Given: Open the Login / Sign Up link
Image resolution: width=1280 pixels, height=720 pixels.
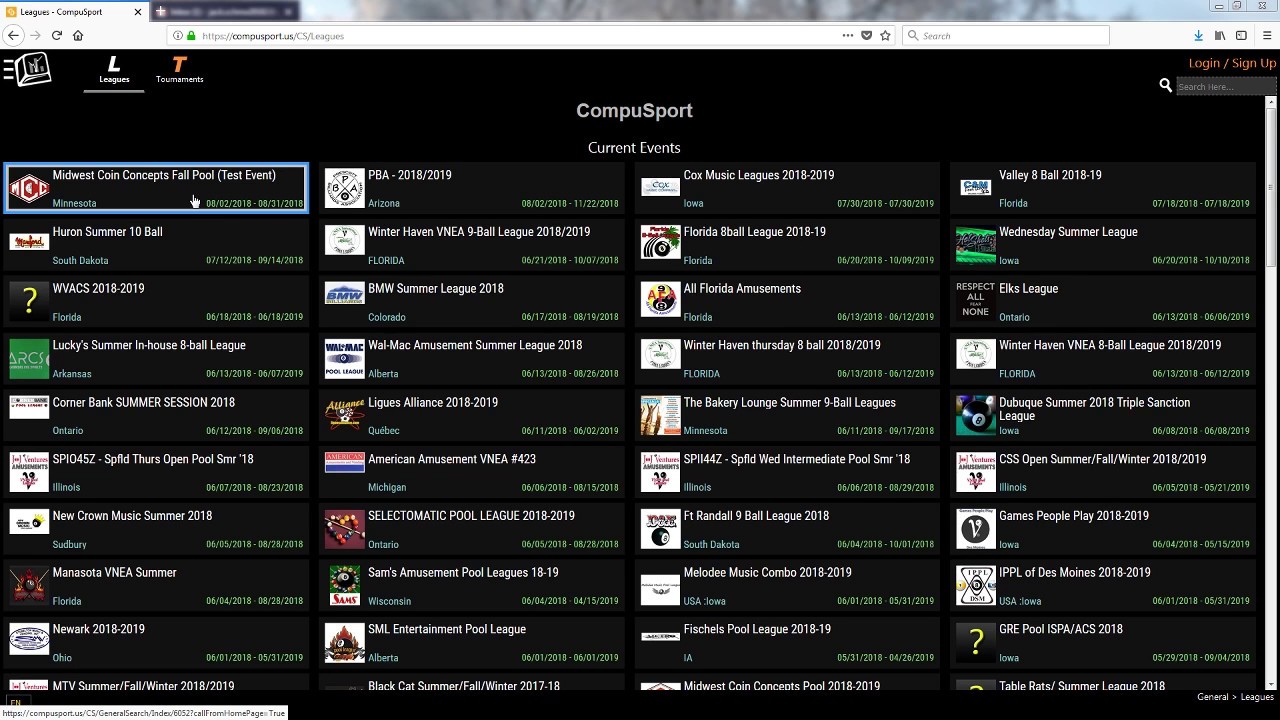Looking at the screenshot, I should (x=1232, y=63).
